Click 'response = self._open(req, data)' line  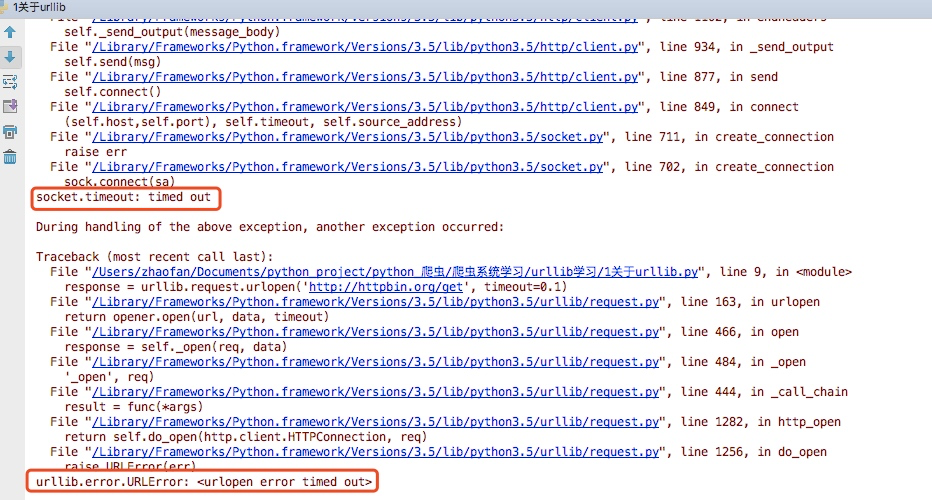pos(175,347)
